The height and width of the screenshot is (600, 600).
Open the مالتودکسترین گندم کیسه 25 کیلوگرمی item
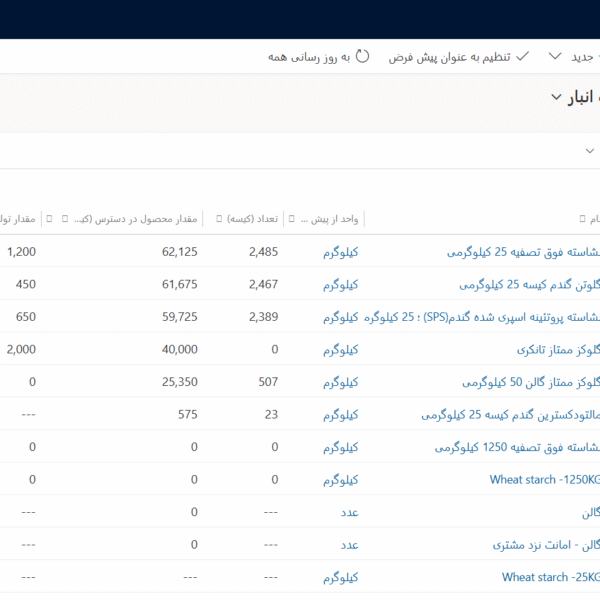coord(510,415)
